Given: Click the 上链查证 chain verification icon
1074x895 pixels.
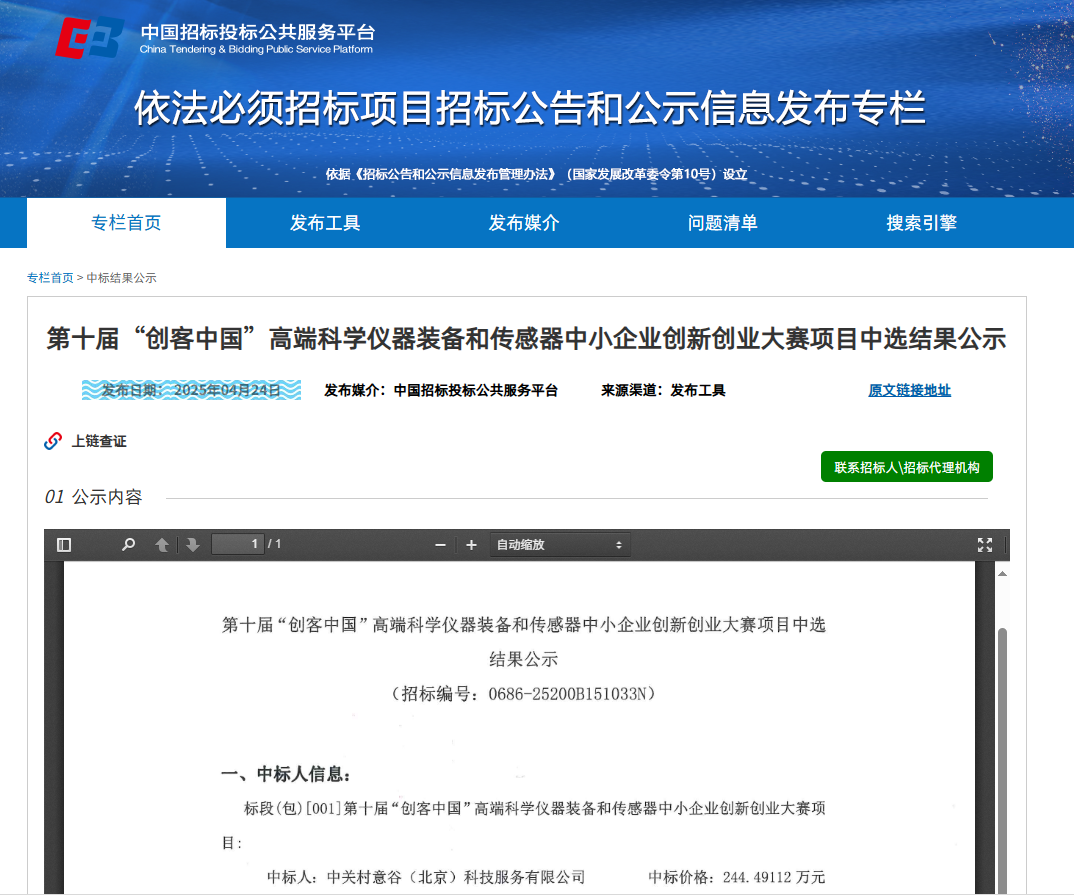Looking at the screenshot, I should click(x=53, y=441).
